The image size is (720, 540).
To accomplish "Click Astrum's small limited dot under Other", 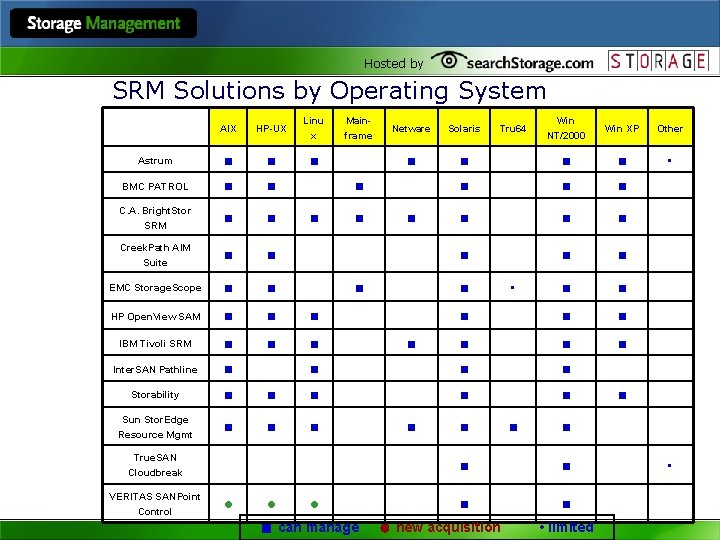I will (x=669, y=160).
